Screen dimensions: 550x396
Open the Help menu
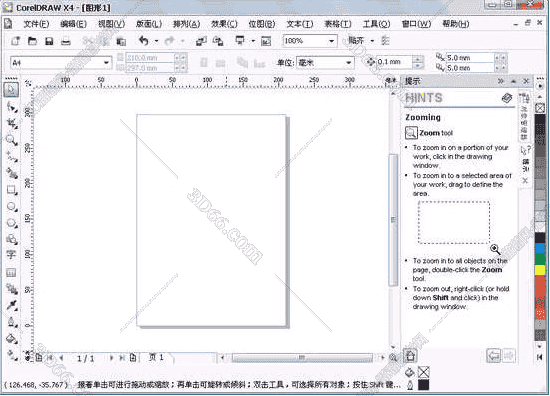tap(455, 24)
